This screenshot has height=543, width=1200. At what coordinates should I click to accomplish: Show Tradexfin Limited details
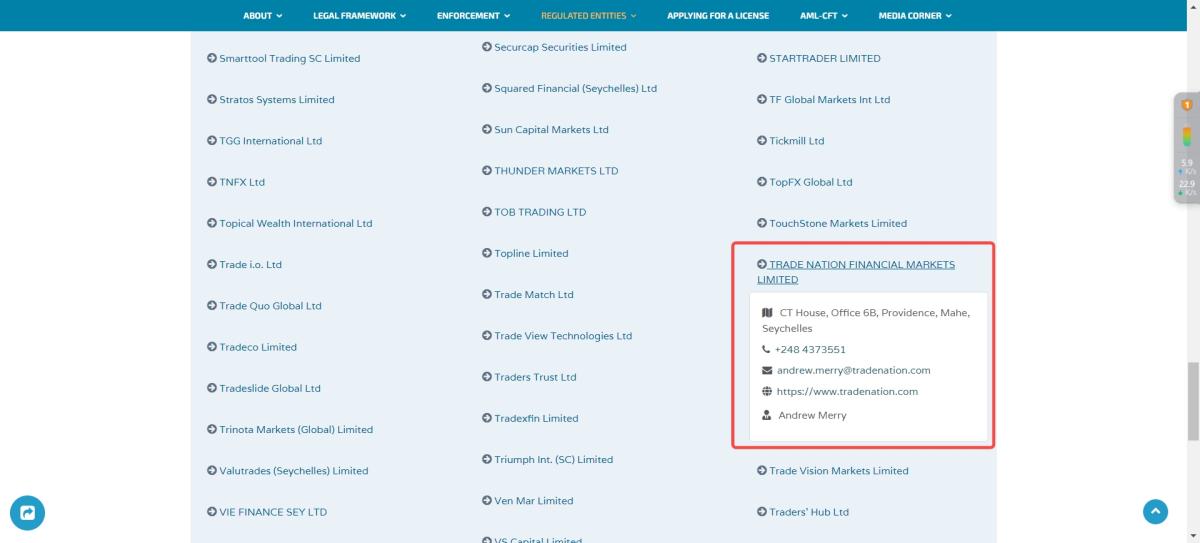point(530,419)
